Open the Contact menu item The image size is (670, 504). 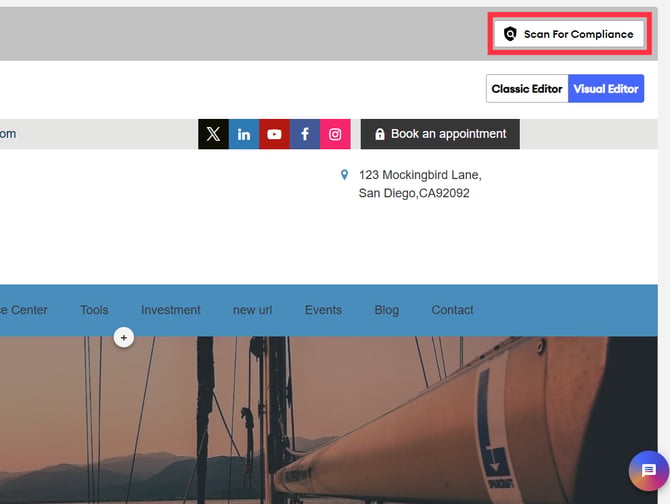tap(453, 310)
